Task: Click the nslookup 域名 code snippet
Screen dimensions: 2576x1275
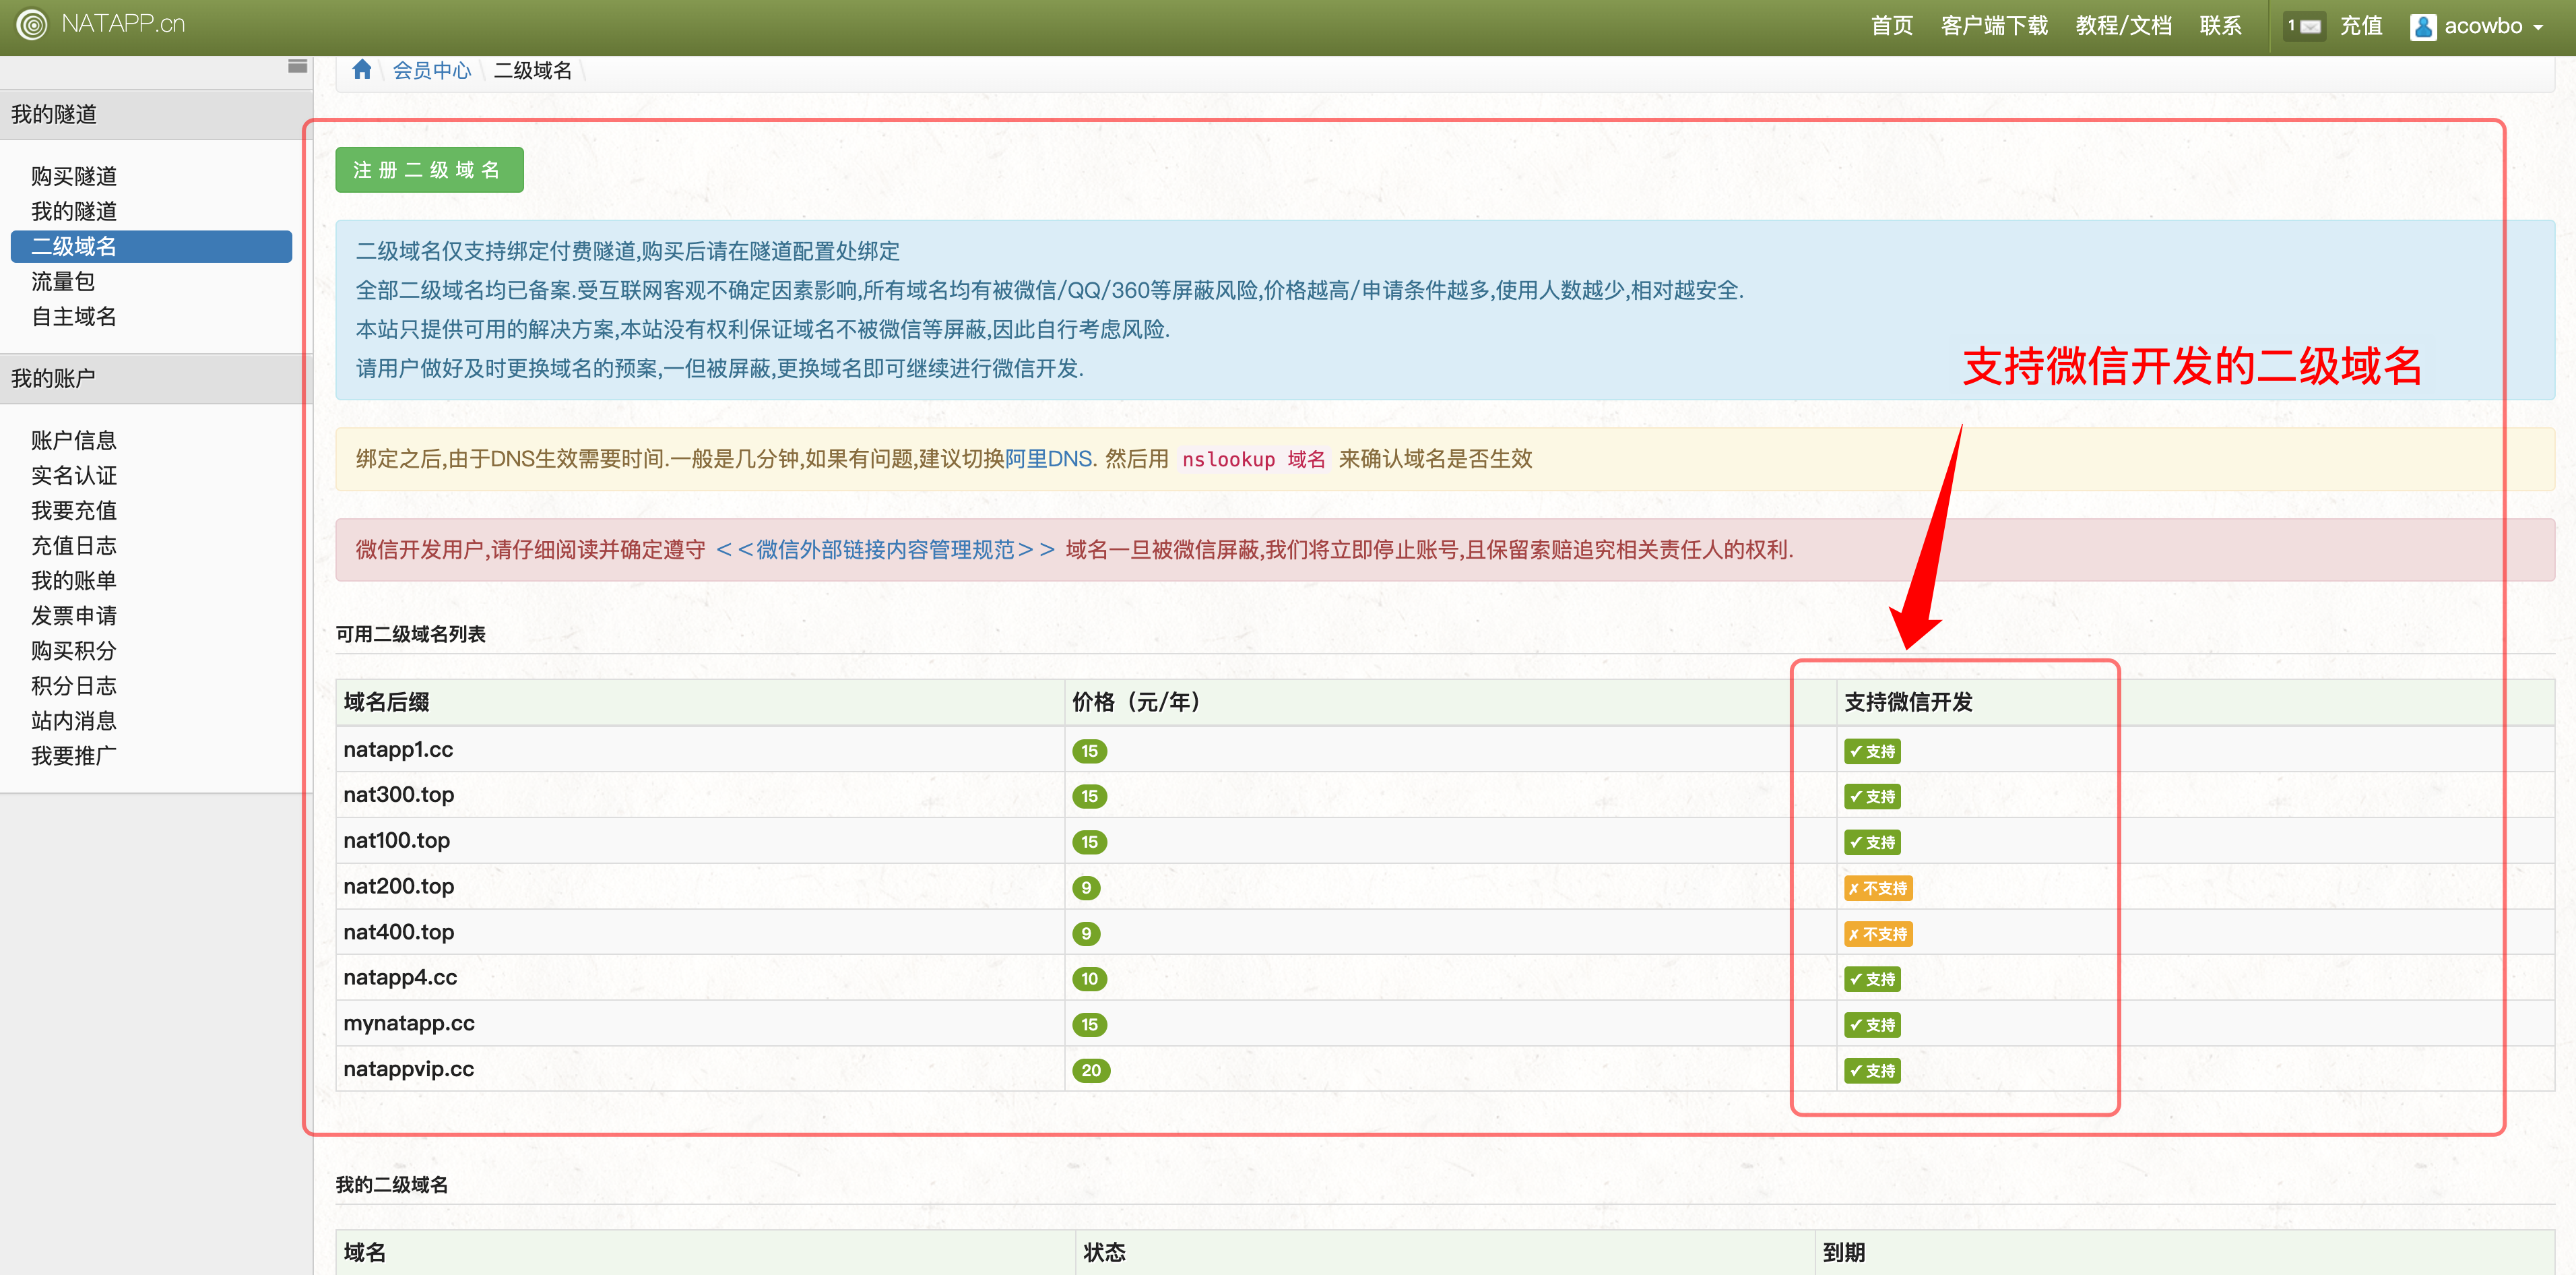Action: pos(1253,459)
